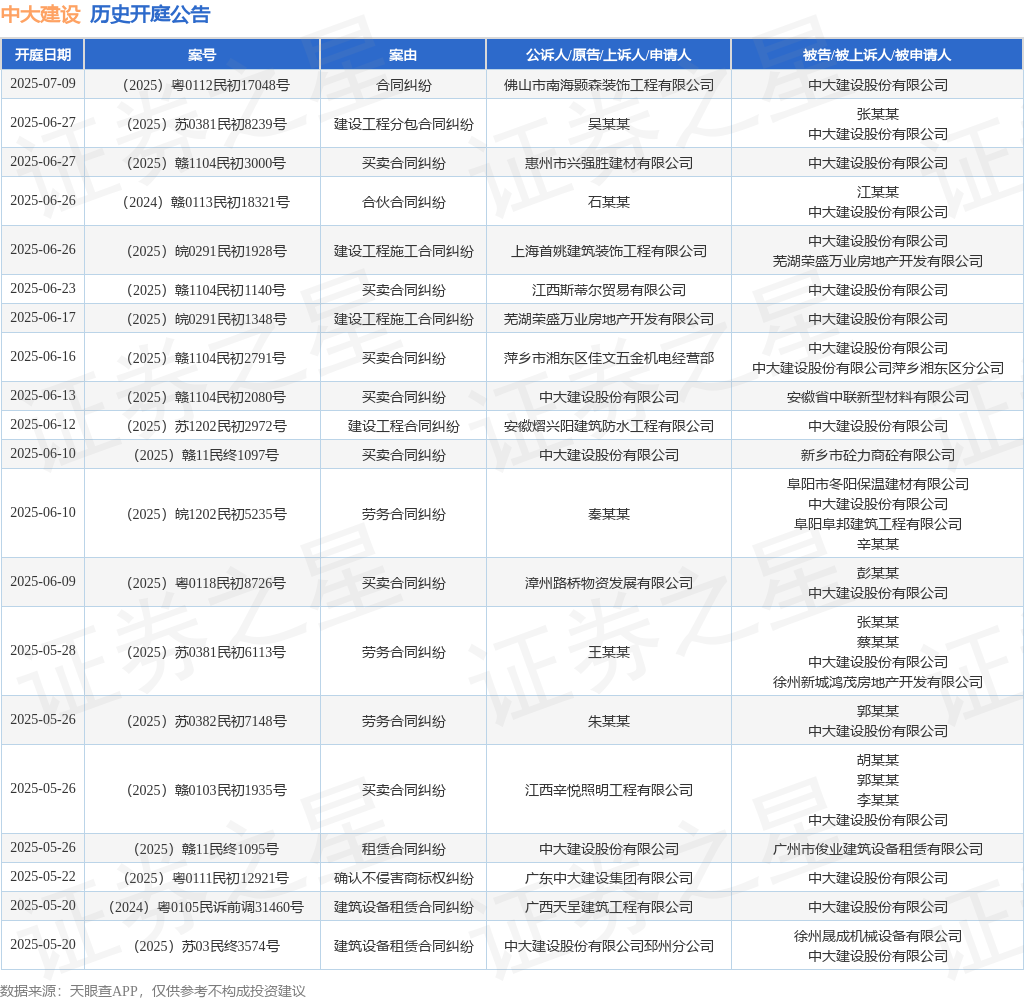This screenshot has height=1000, width=1024.
Task: Click 合伙合同纠纷 cause cell
Action: 404,202
